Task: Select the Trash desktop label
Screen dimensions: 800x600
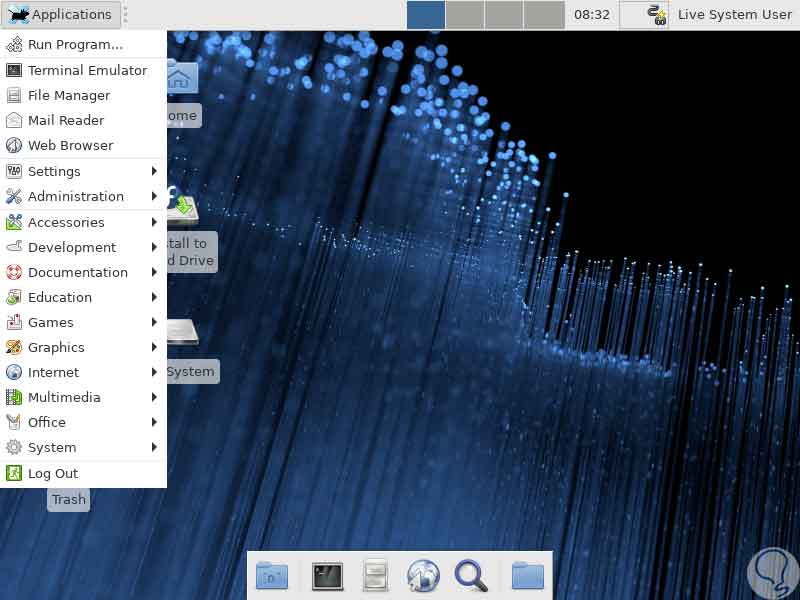Action: 69,499
